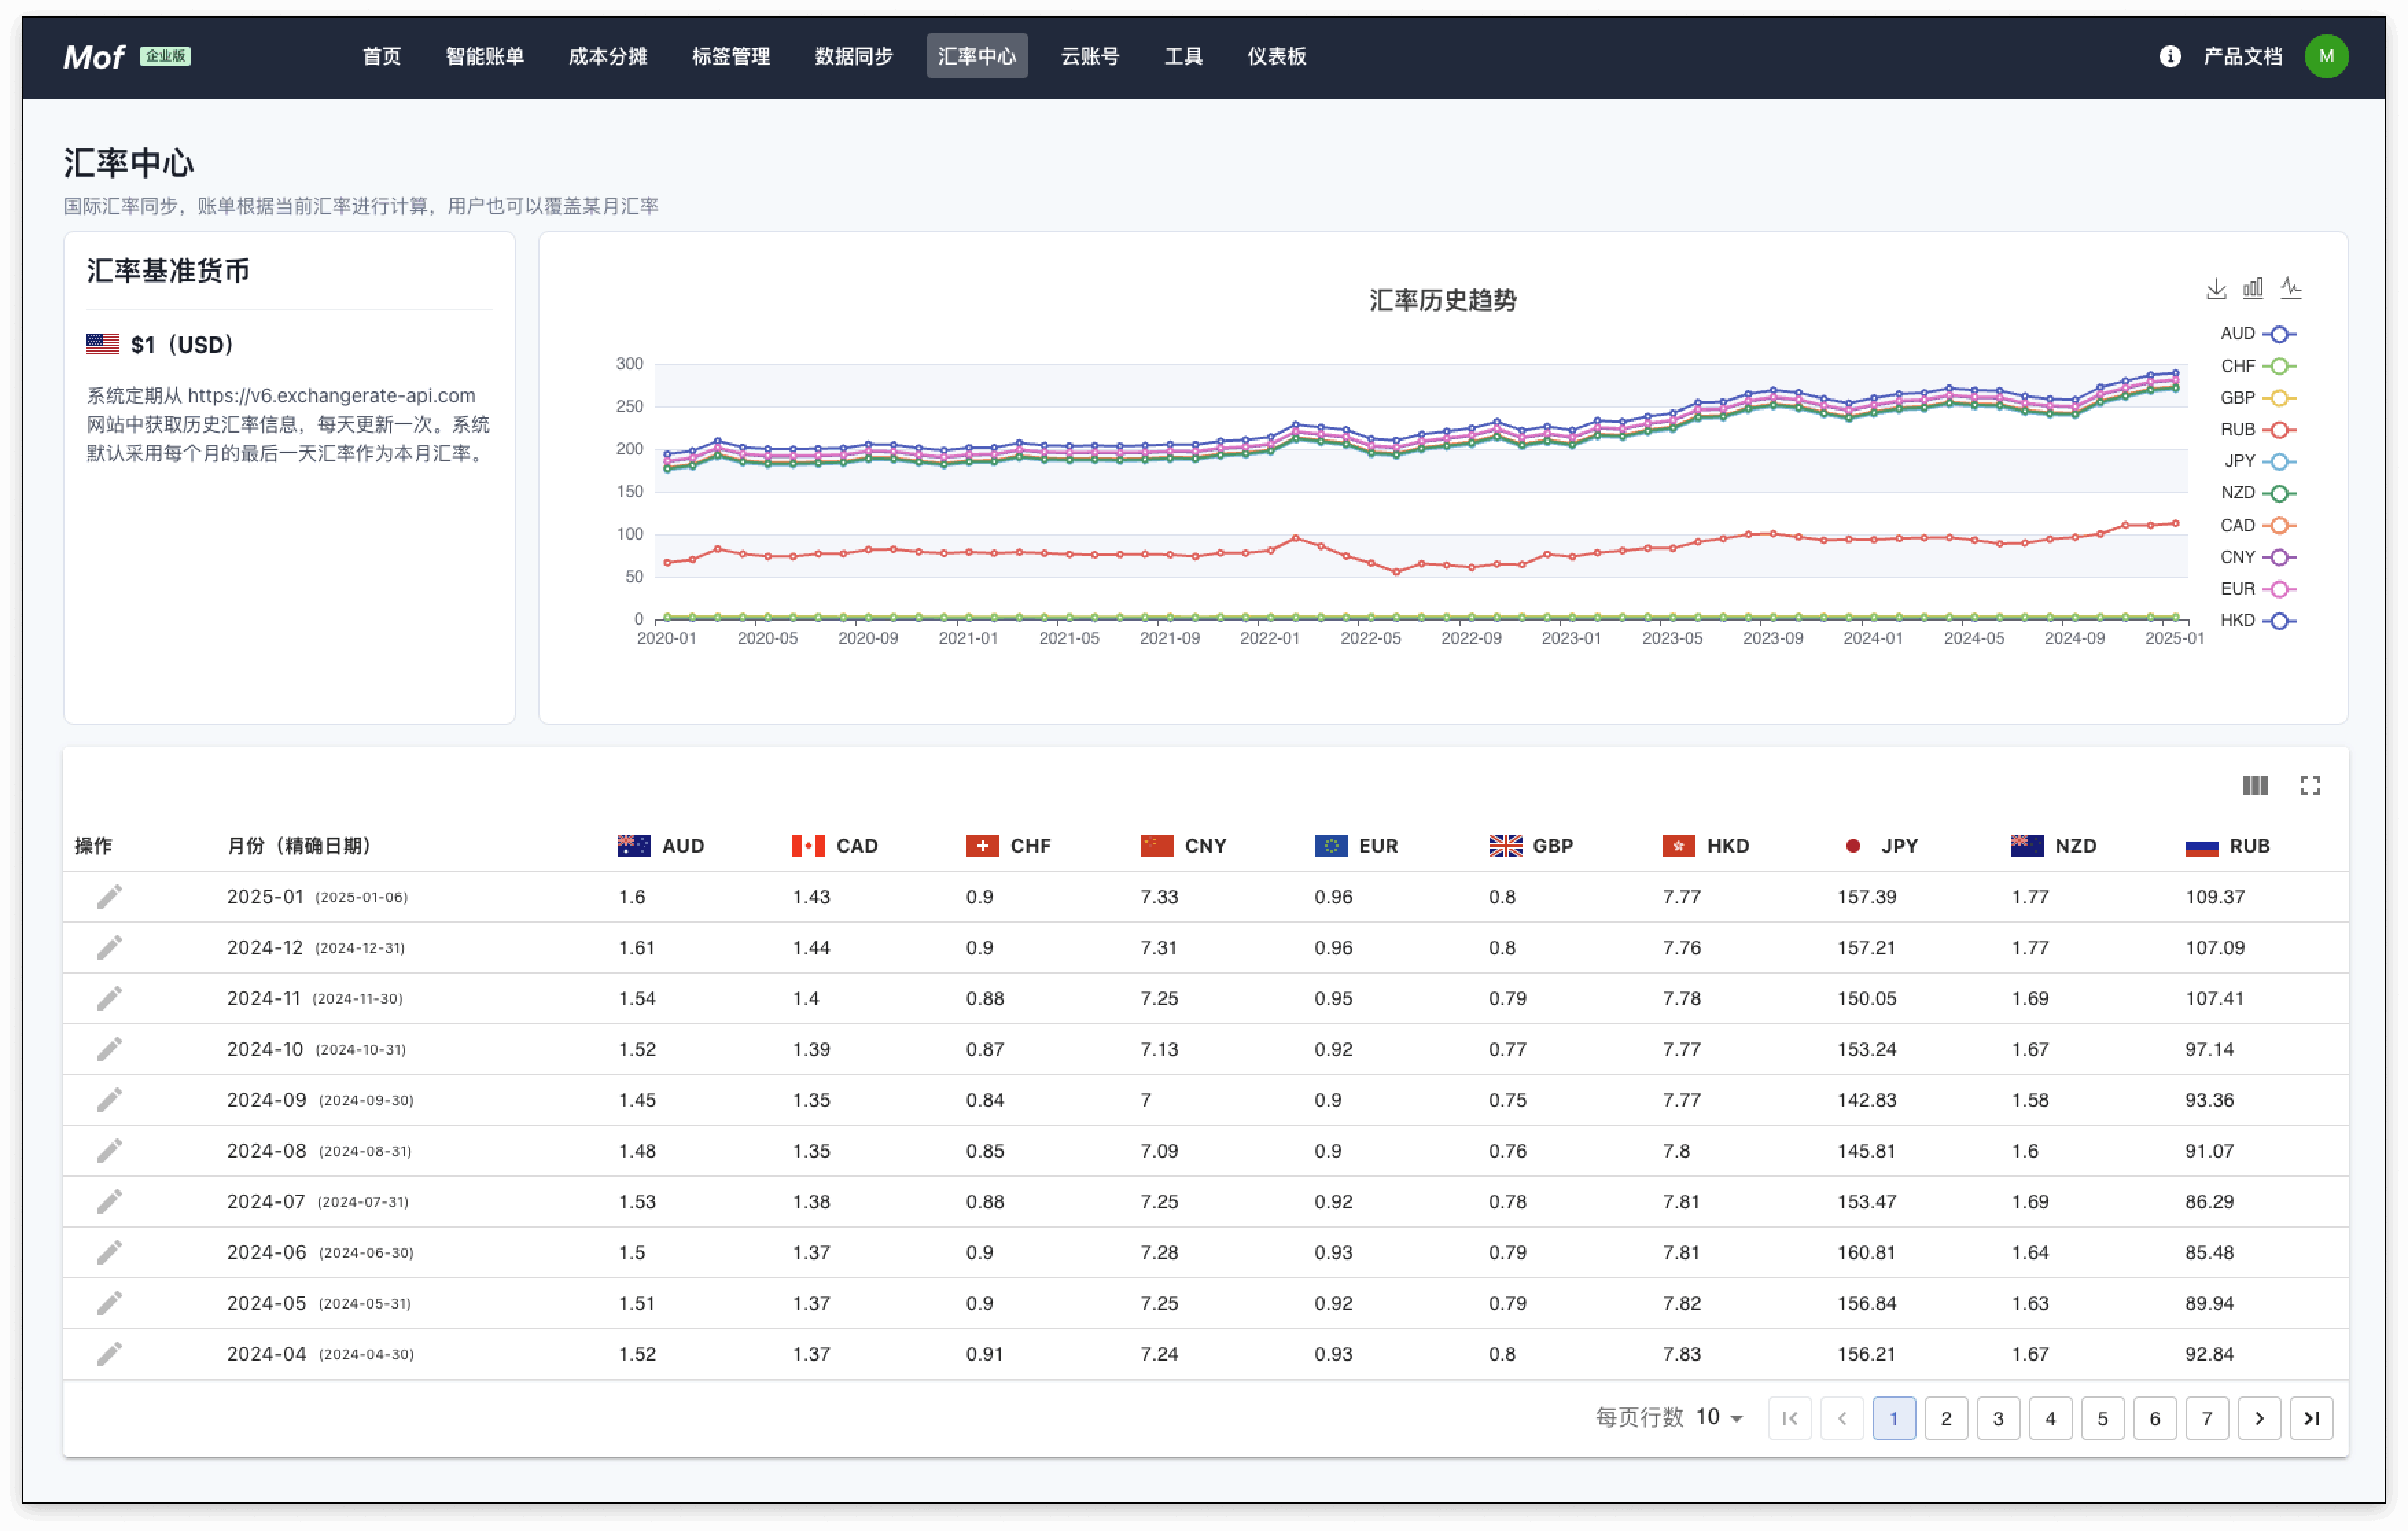Open the 标签管理 nav item
The height and width of the screenshot is (1531, 2408).
[730, 56]
